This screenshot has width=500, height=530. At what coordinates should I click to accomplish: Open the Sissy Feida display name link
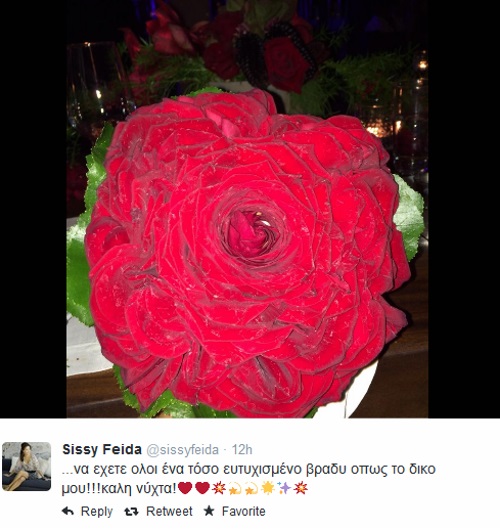[102, 450]
